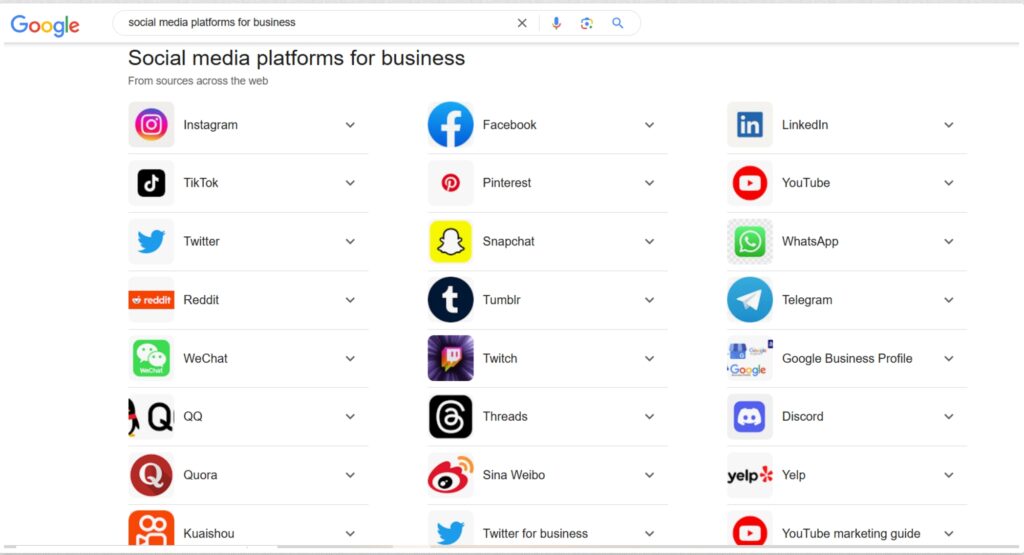
Task: Expand the Instagram entry chevron
Action: 350,125
